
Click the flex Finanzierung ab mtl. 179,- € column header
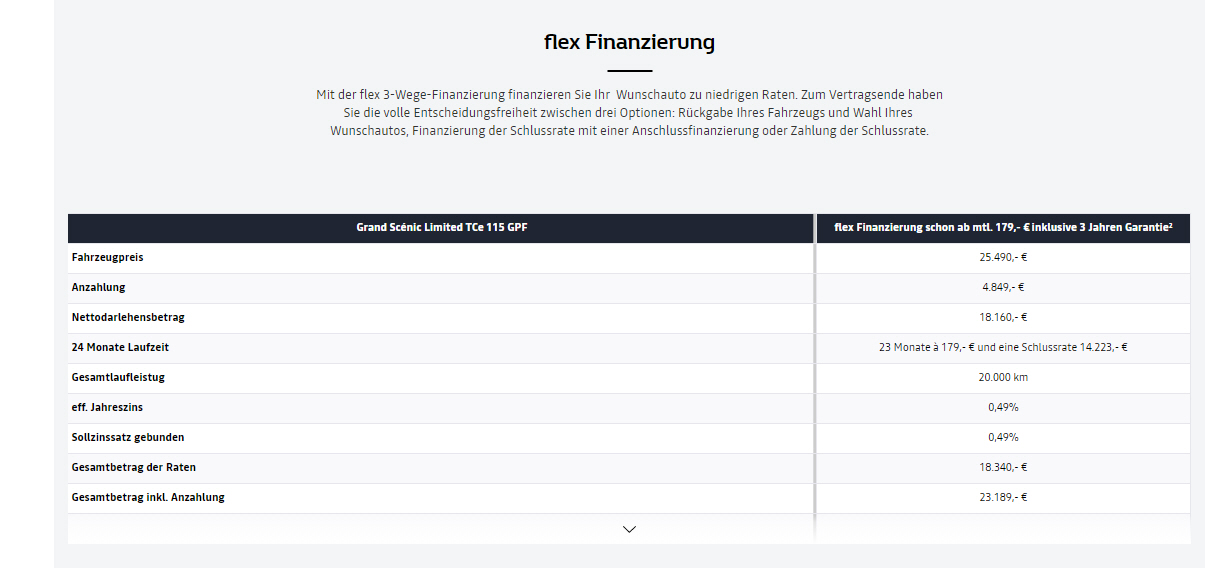(x=1003, y=228)
